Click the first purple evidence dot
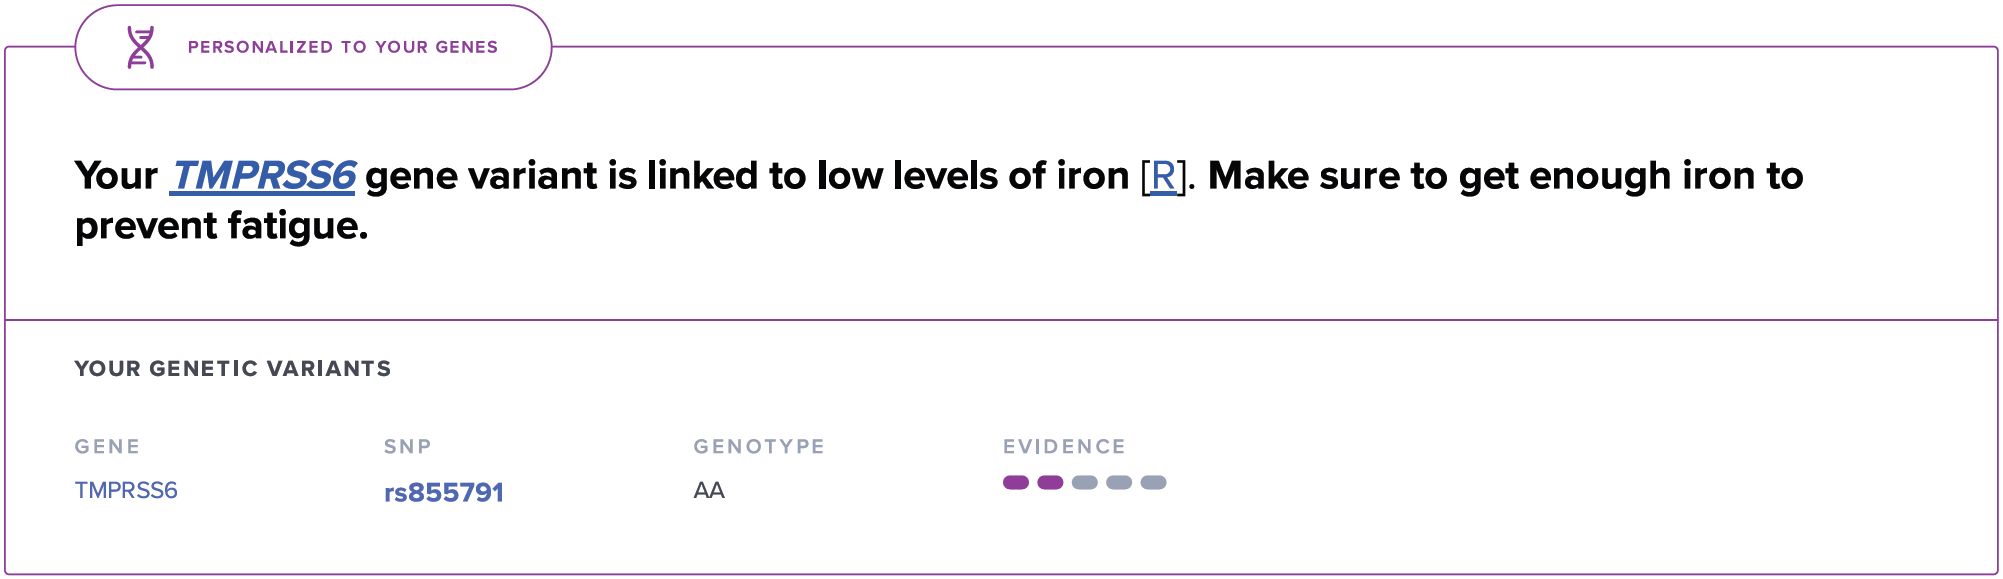 [x=1016, y=483]
